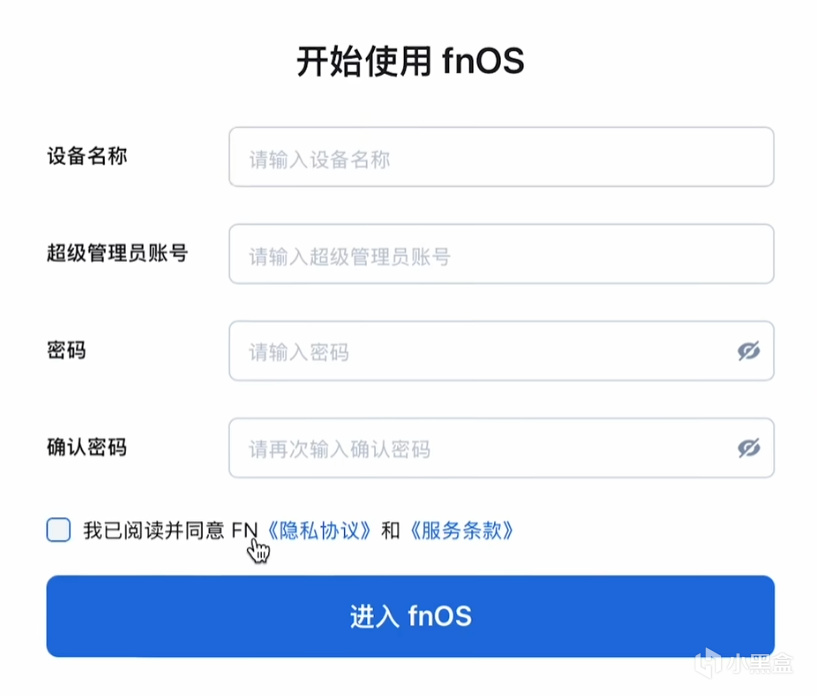This screenshot has width=817, height=696.
Task: Tick the agreement checkbox for FN terms
Action: click(59, 530)
